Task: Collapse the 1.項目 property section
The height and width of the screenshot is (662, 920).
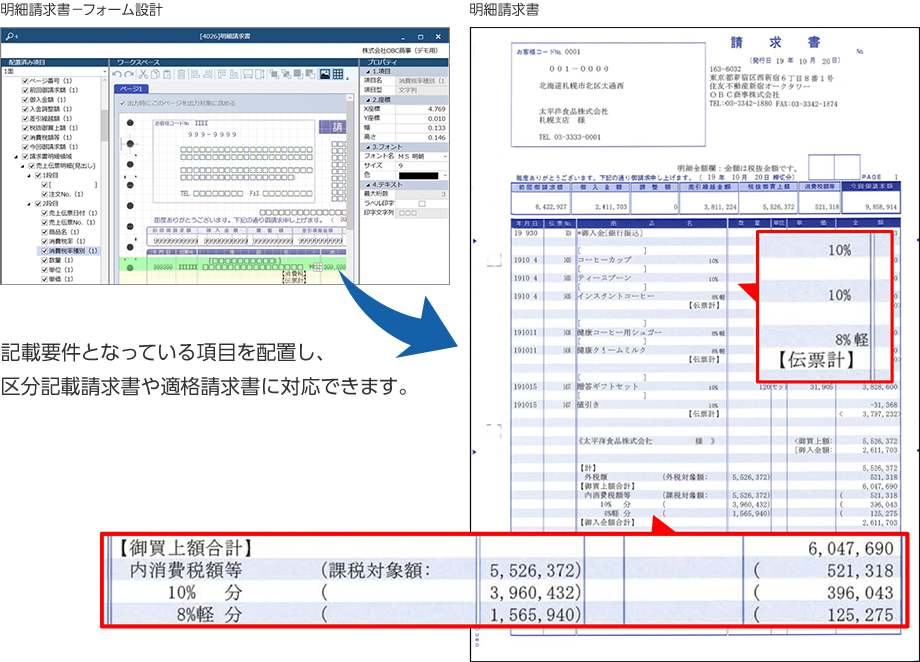Action: [367, 72]
